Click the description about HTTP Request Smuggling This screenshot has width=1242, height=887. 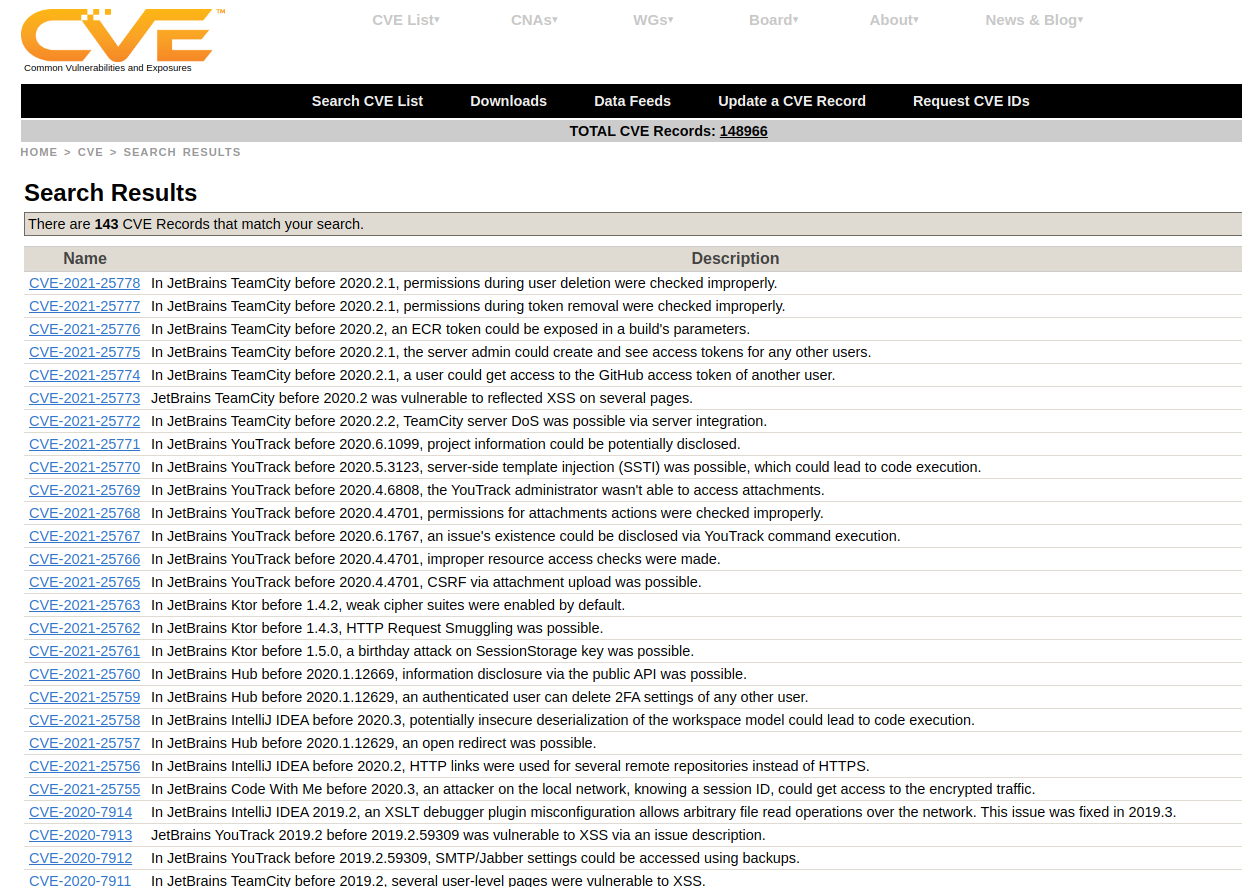coord(377,628)
